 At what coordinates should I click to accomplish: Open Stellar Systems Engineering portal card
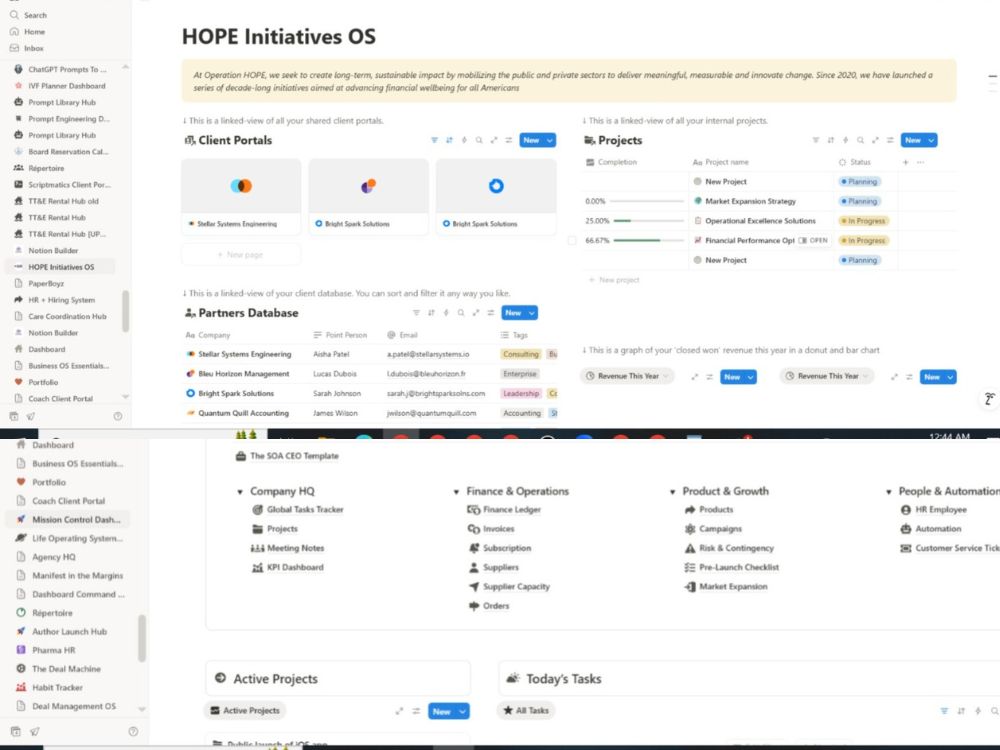pos(241,196)
